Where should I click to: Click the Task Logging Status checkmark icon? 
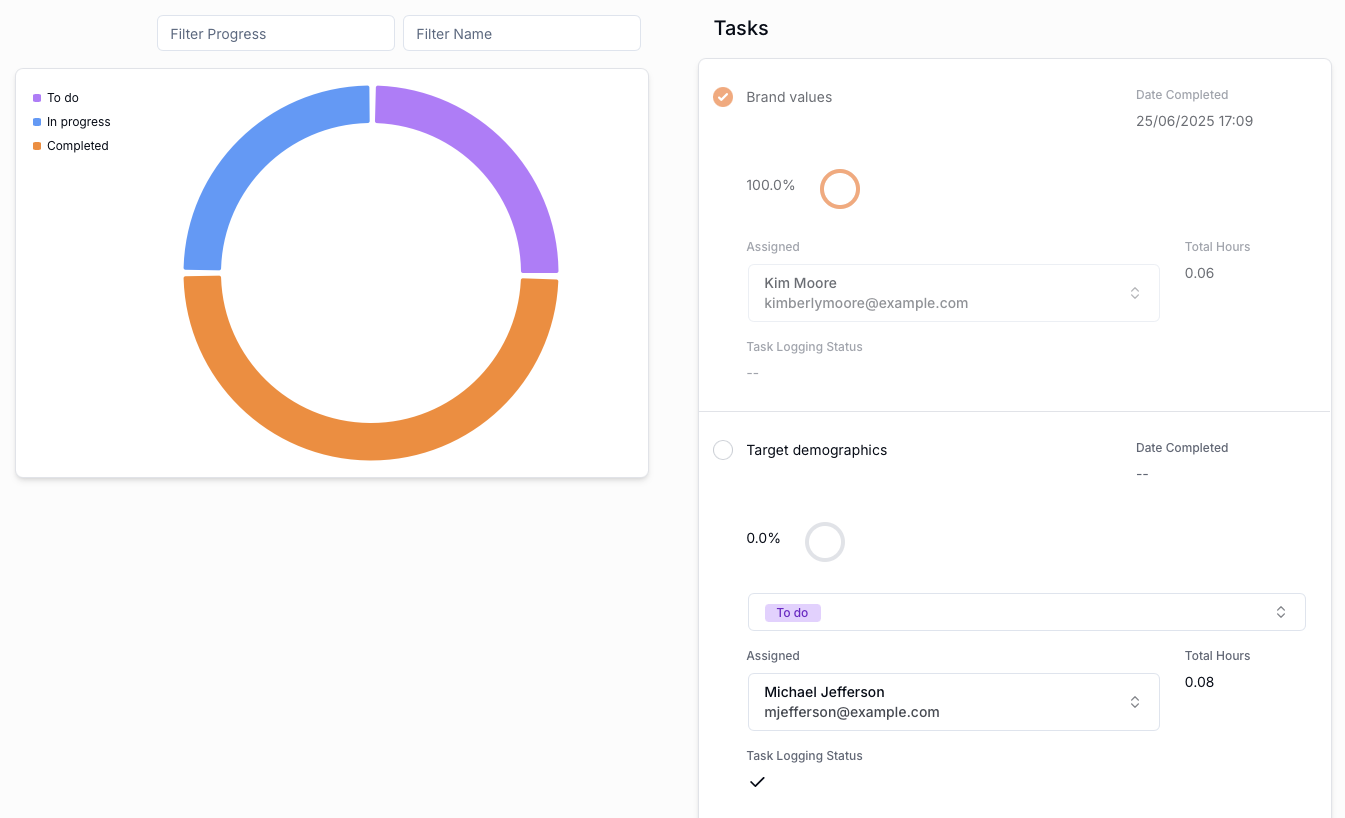pyautogui.click(x=757, y=782)
